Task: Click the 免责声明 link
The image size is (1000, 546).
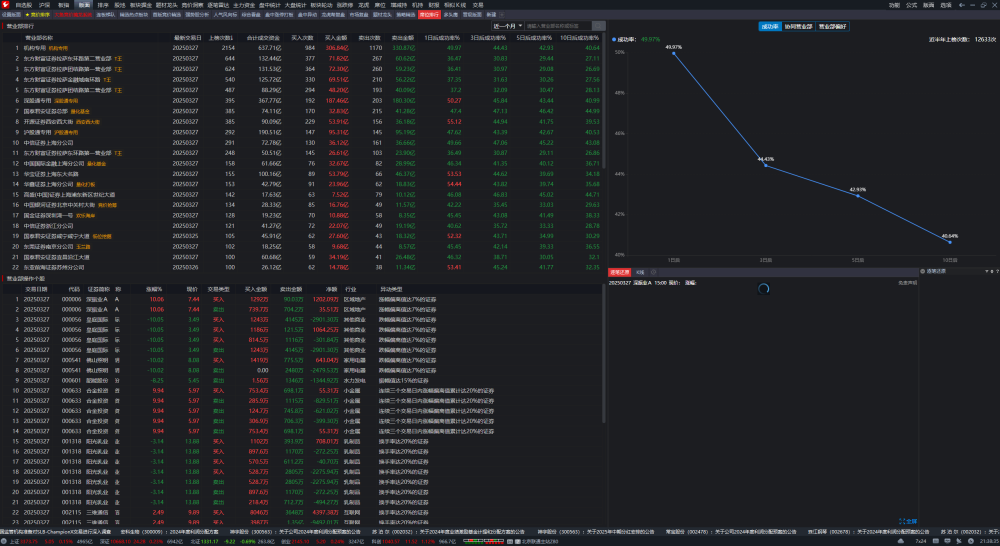Action: [907, 283]
